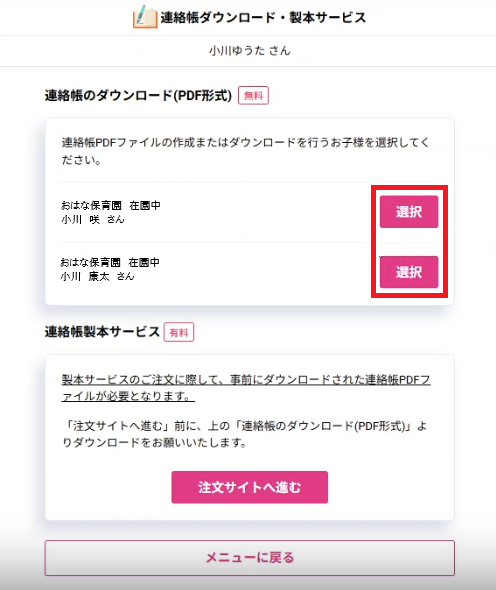Select 小川 咲 with the 選択 button
The image size is (496, 590).
click(409, 212)
